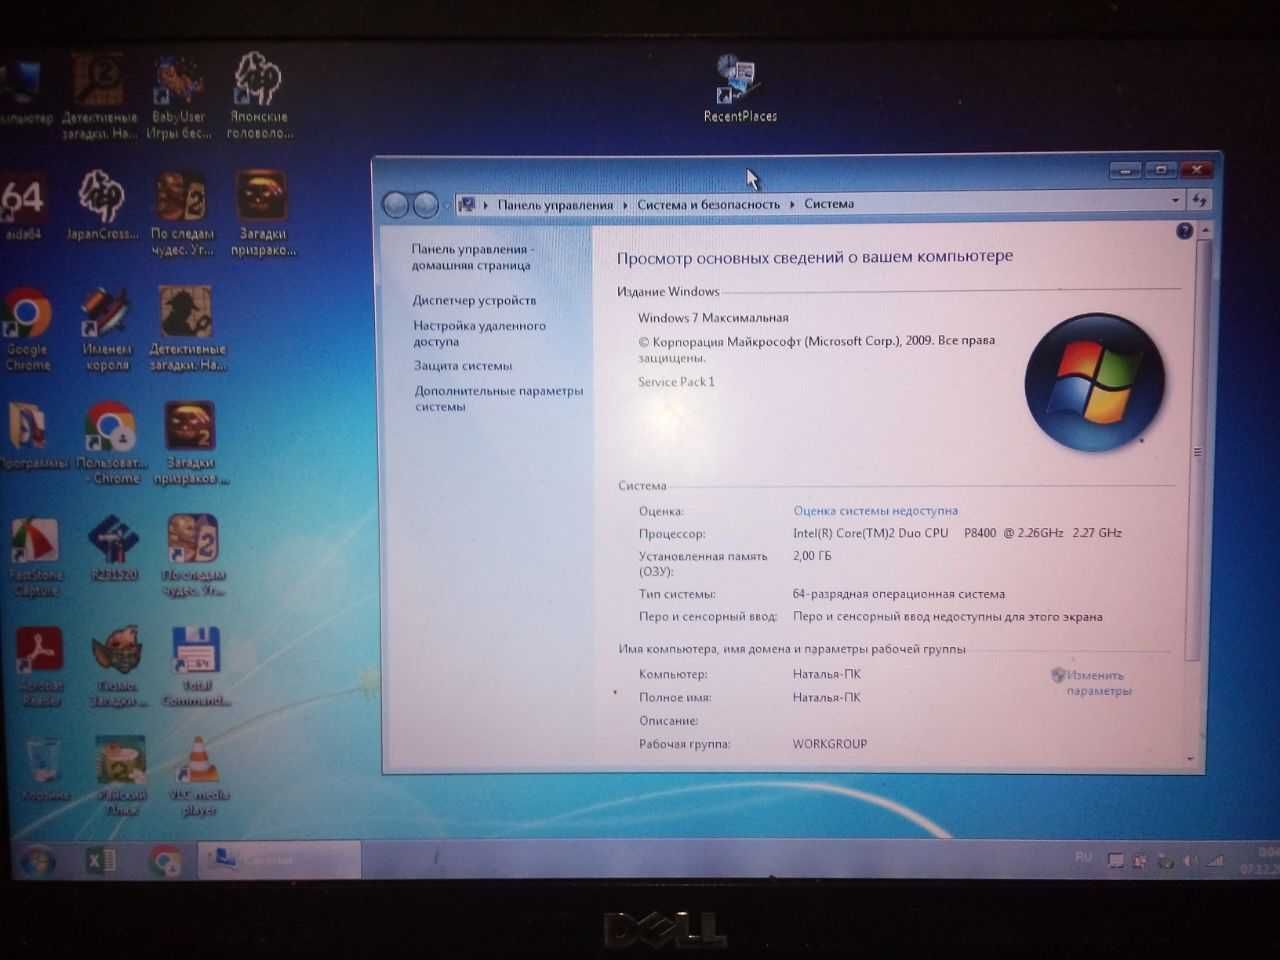The height and width of the screenshot is (960, 1280).
Task: Open Загадки призраков icon without number badge
Action: (x=263, y=213)
